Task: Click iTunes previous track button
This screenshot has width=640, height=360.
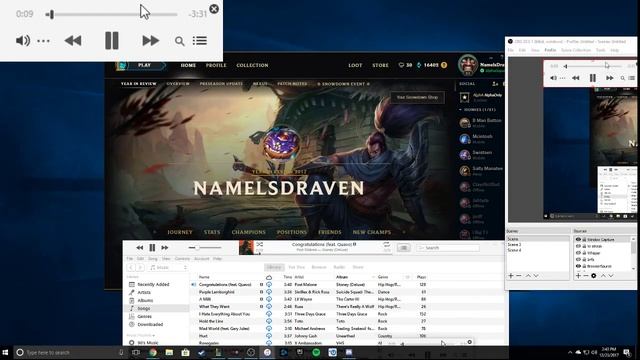Action: click(140, 248)
